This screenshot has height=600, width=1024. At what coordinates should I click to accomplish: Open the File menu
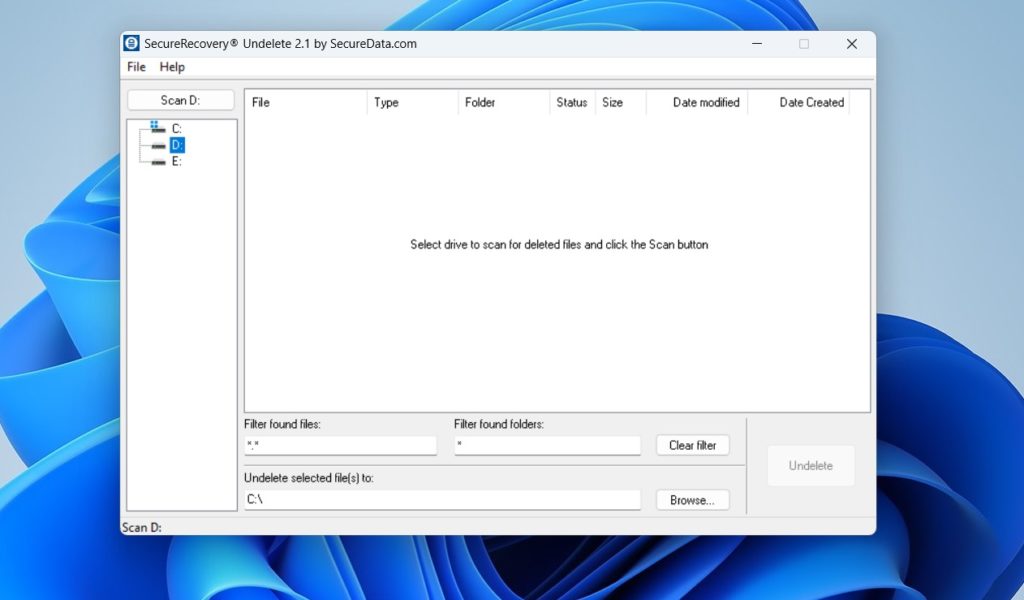tap(136, 67)
